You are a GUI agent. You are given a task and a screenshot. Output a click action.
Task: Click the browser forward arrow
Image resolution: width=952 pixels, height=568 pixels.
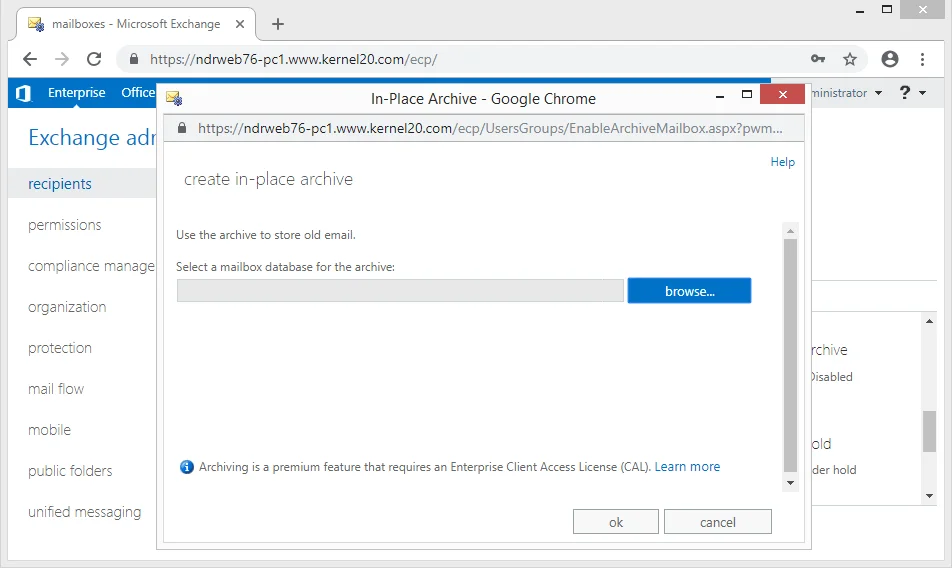[x=62, y=59]
